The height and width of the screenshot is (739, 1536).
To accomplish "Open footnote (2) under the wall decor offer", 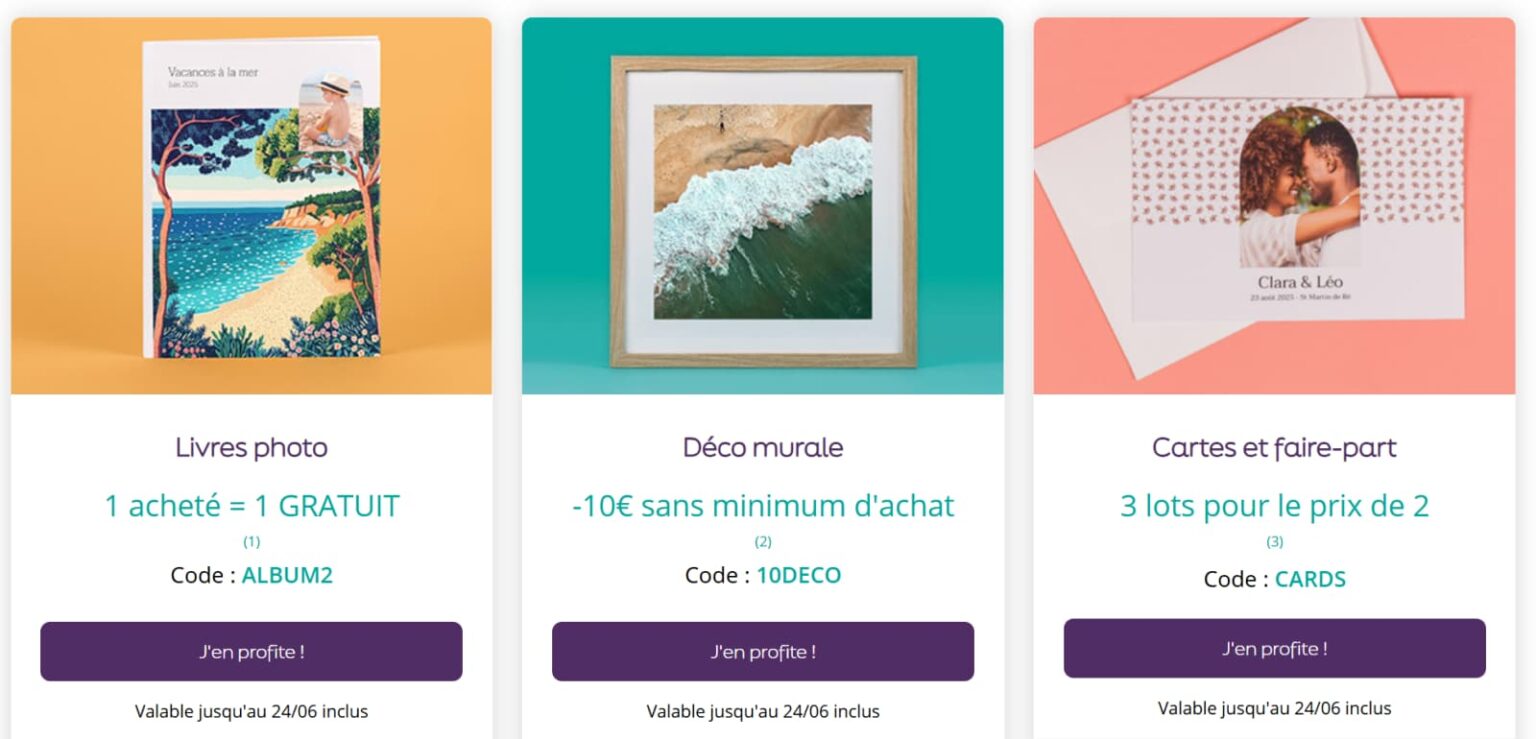I will pos(763,541).
